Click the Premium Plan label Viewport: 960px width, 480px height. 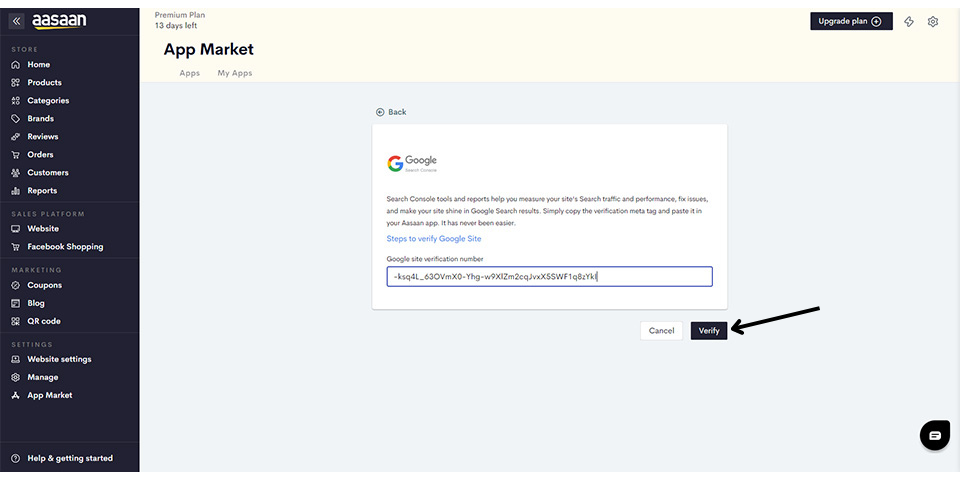[180, 15]
